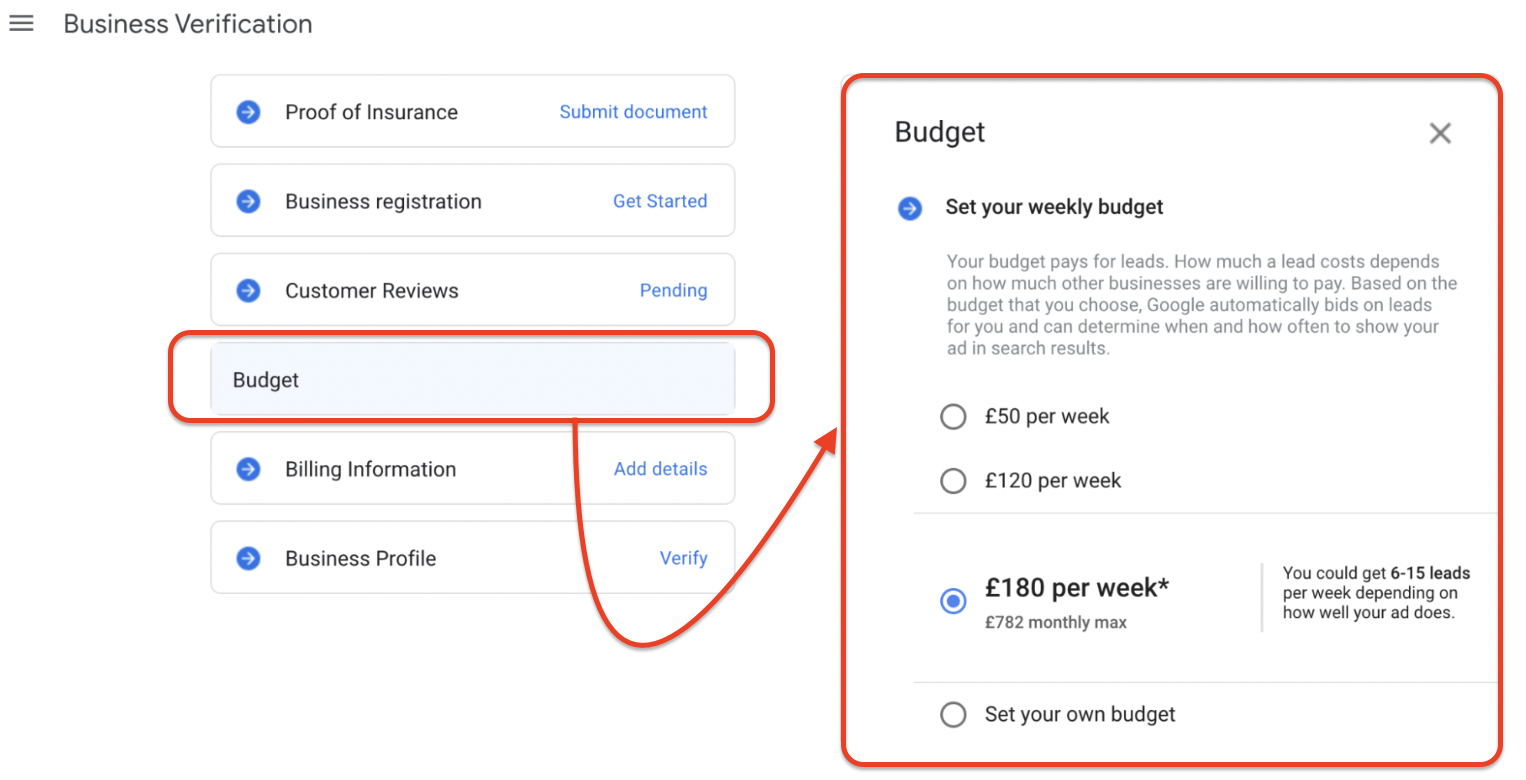Image resolution: width=1526 pixels, height=780 pixels.
Task: Click the blue arrow icon beside Proof of Insurance
Action: (x=247, y=111)
